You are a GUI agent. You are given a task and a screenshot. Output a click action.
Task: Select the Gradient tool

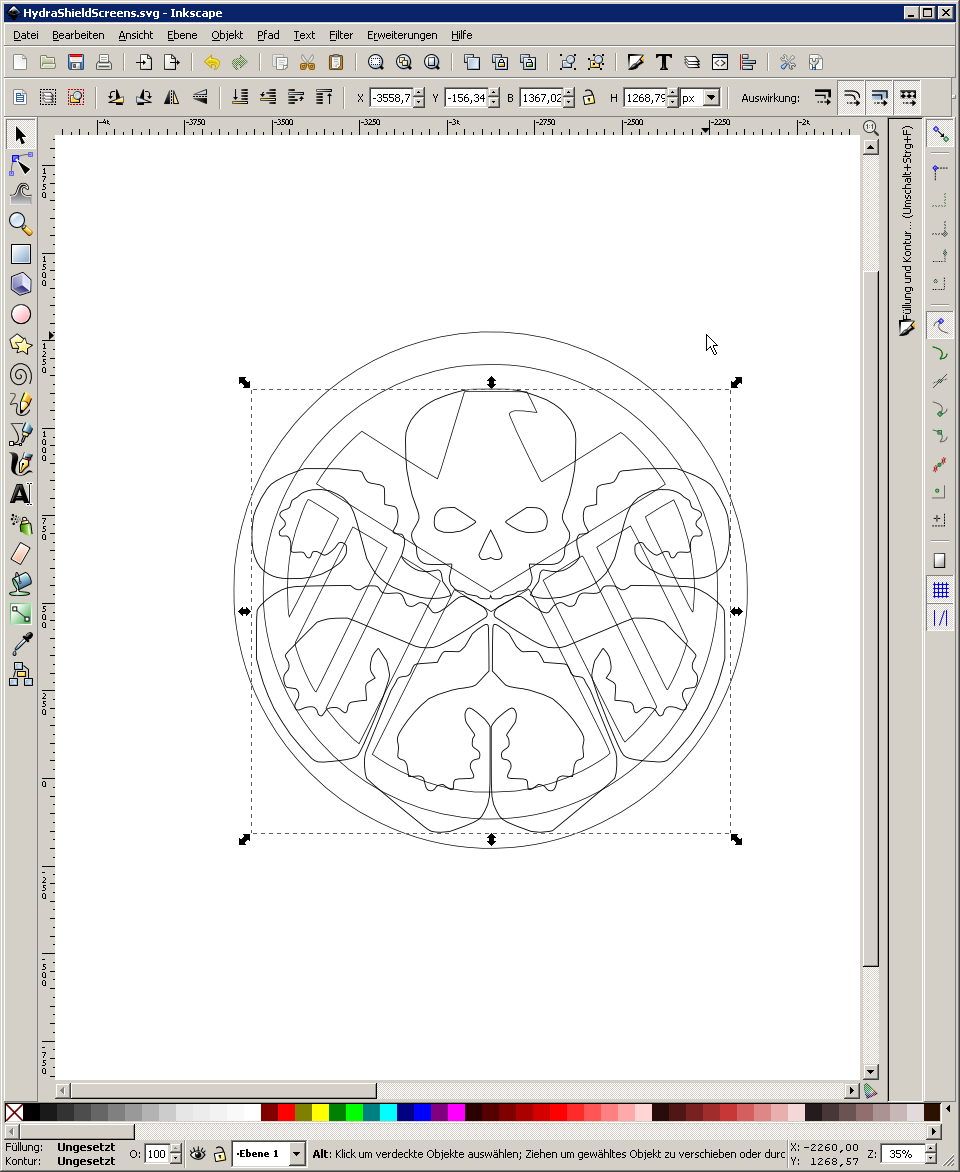pyautogui.click(x=20, y=614)
